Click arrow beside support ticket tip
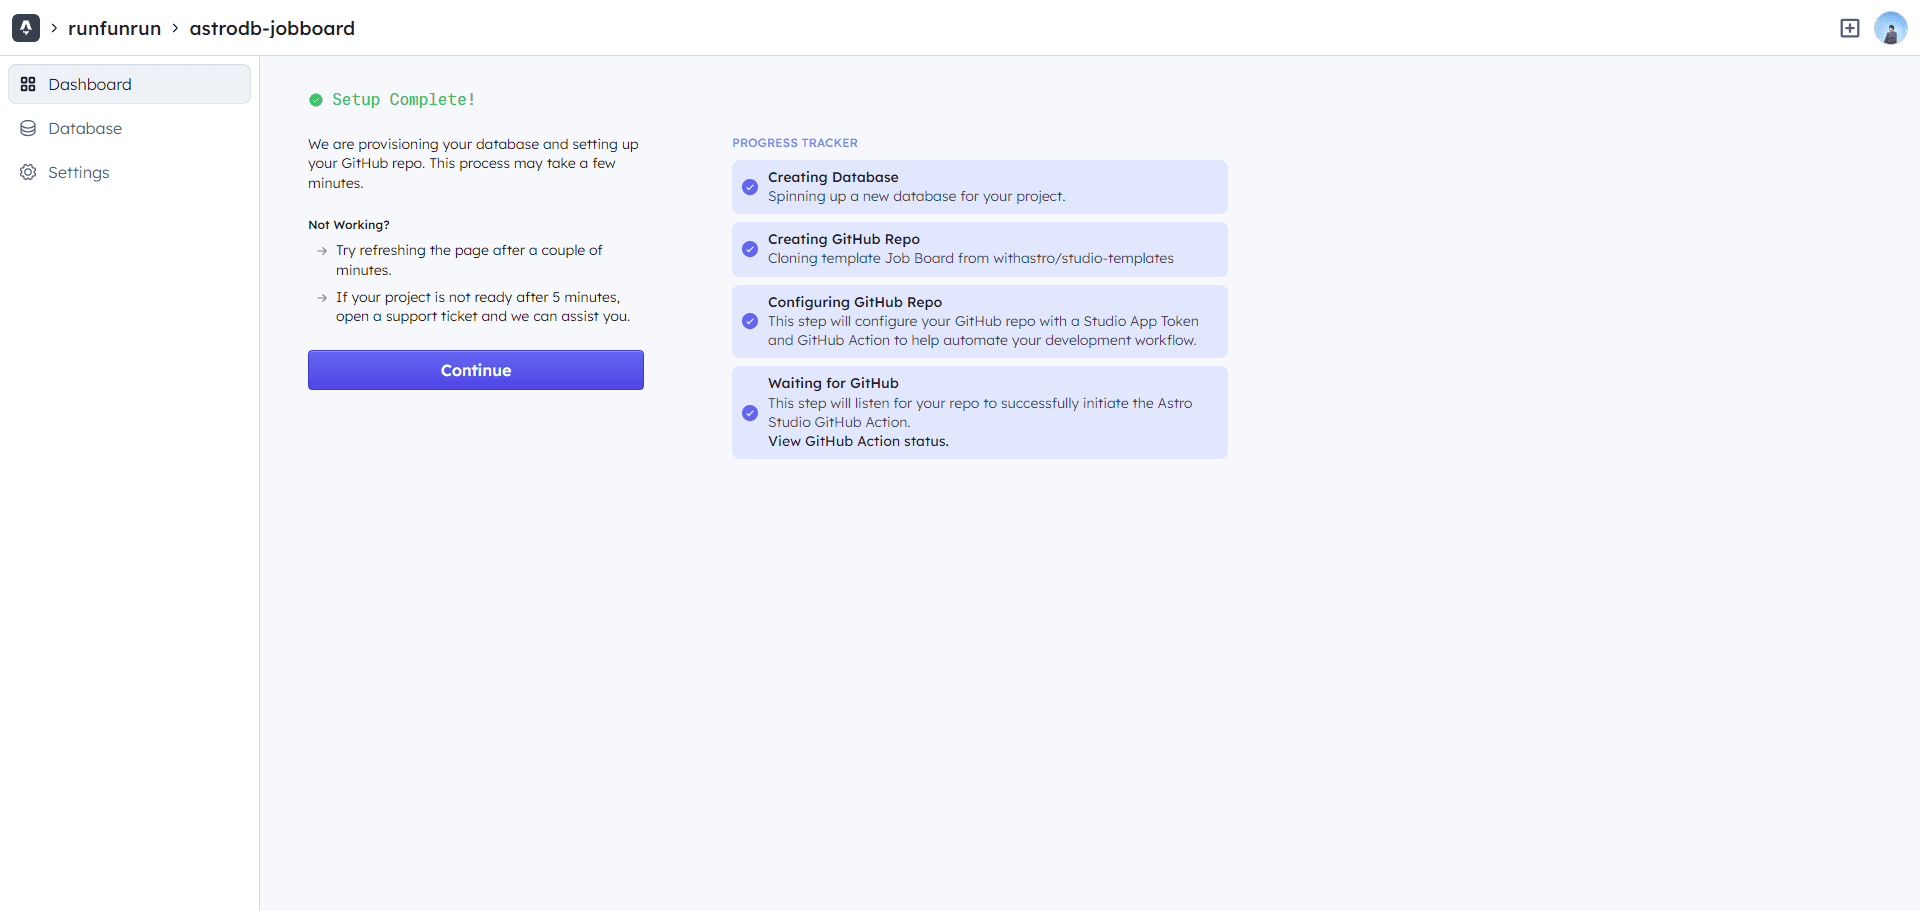 pos(322,298)
